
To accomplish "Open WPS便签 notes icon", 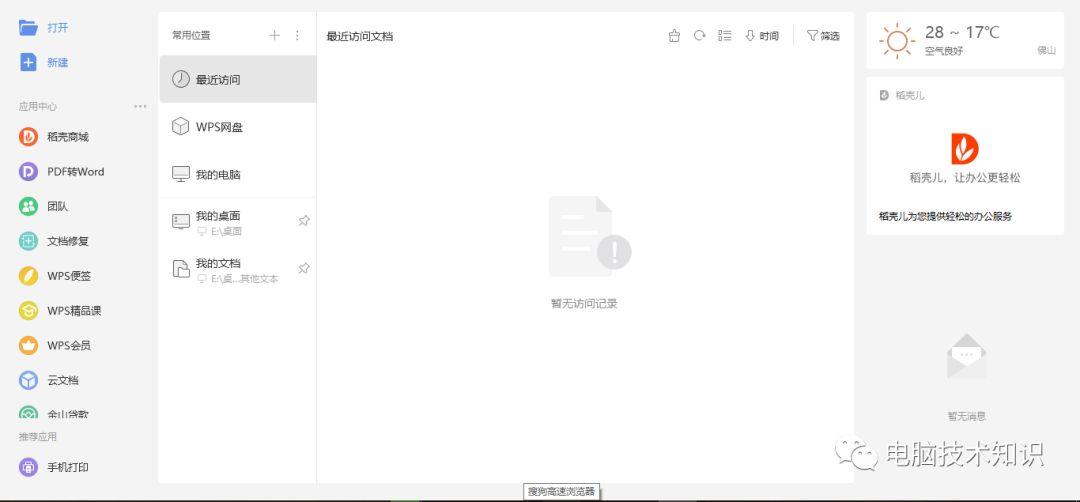I will (x=28, y=275).
